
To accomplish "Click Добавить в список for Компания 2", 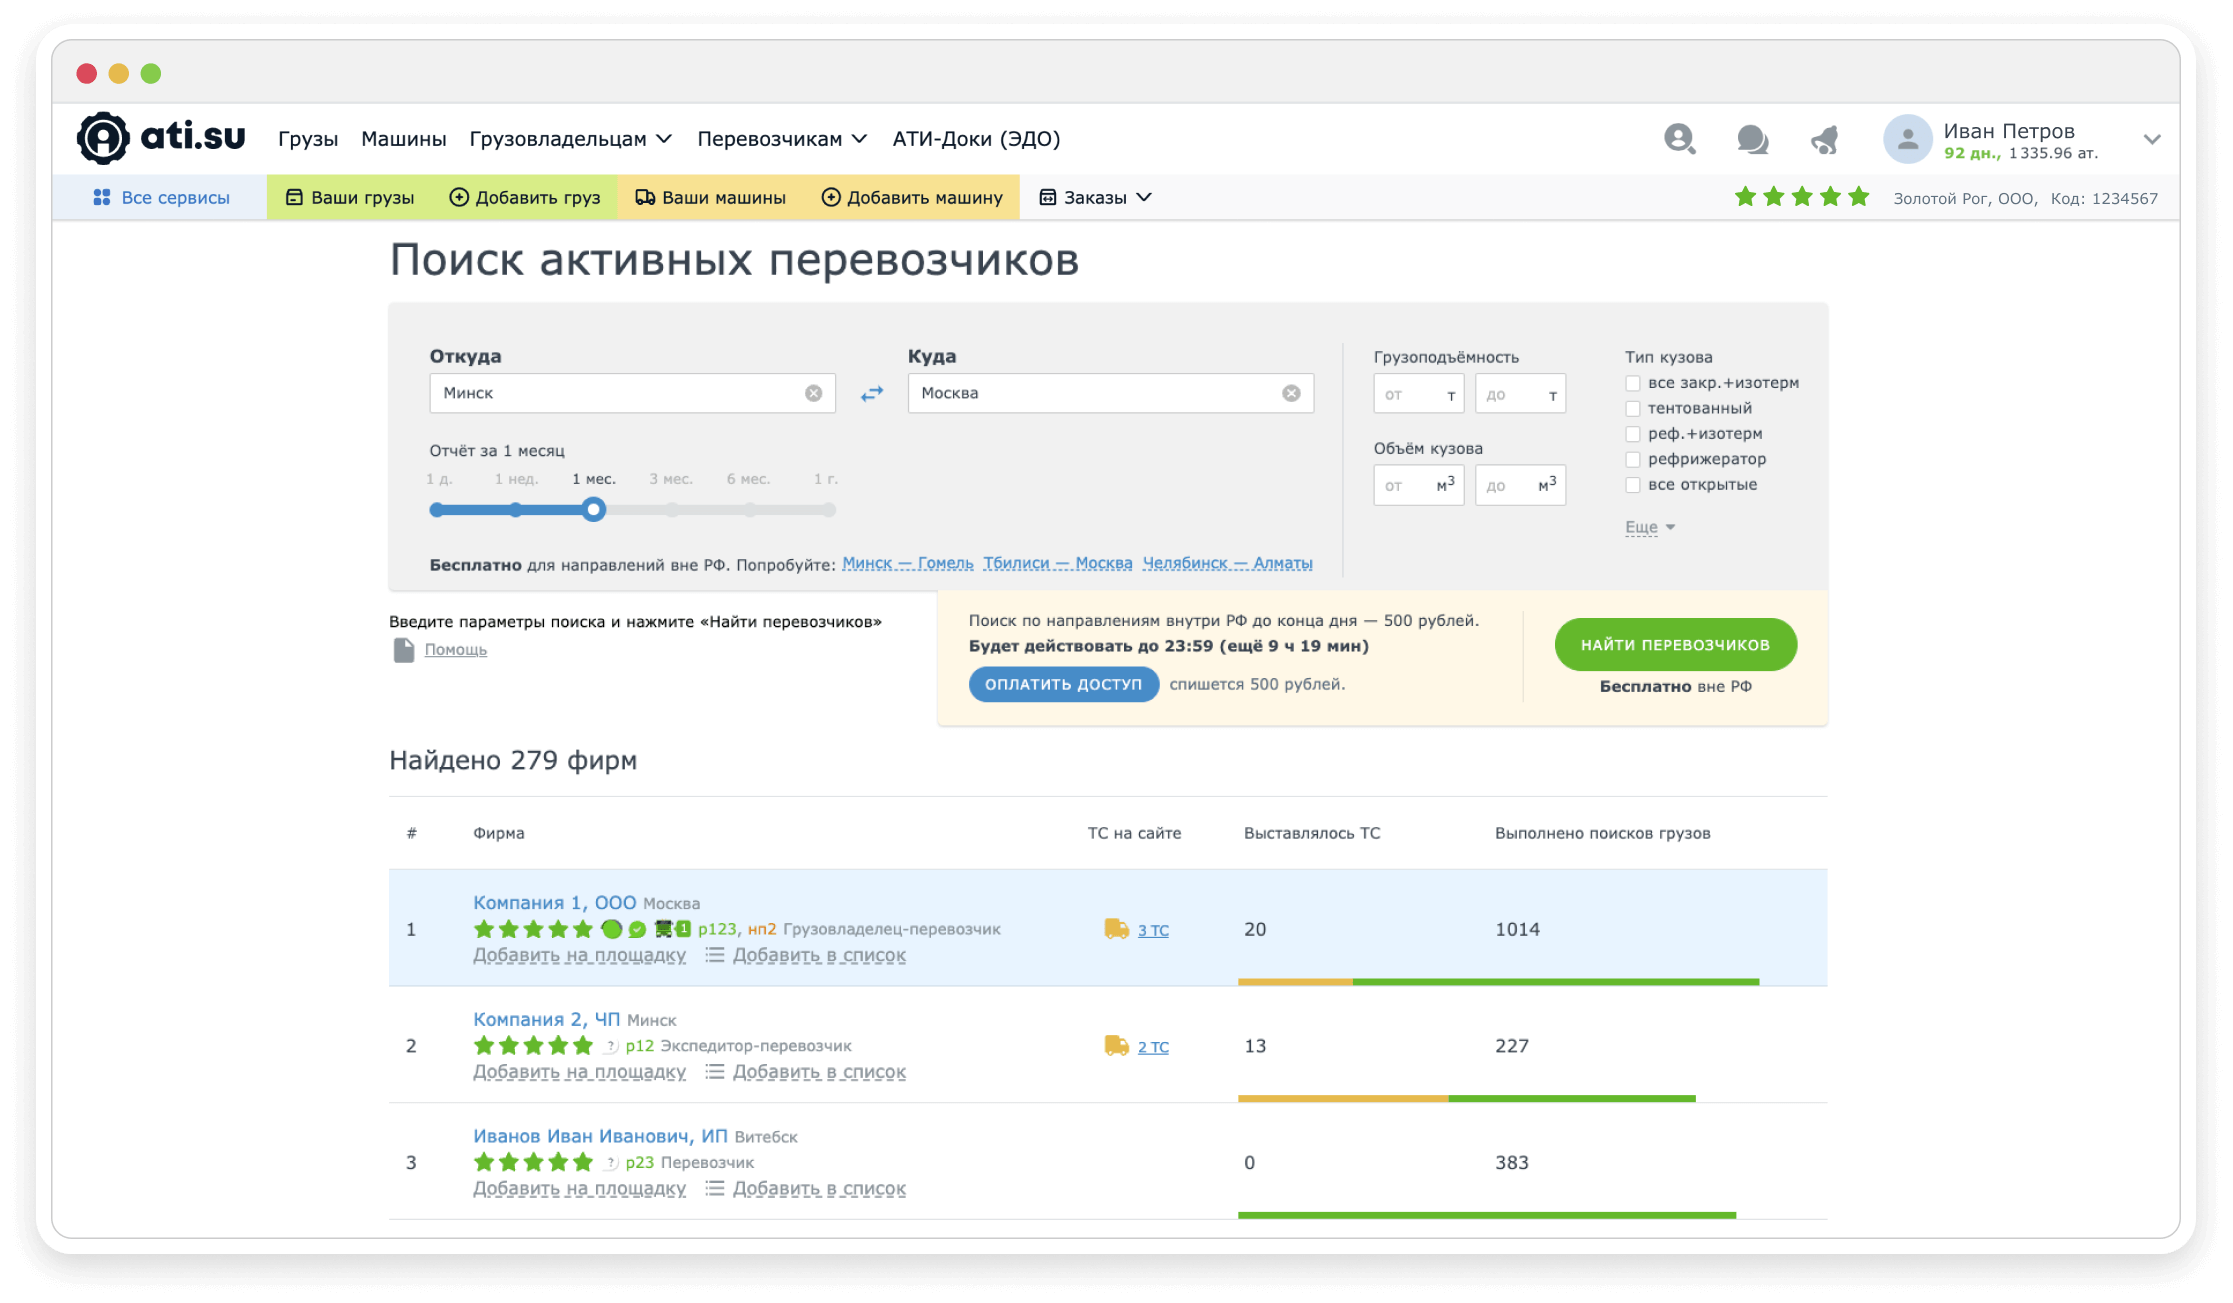I will pos(820,1072).
